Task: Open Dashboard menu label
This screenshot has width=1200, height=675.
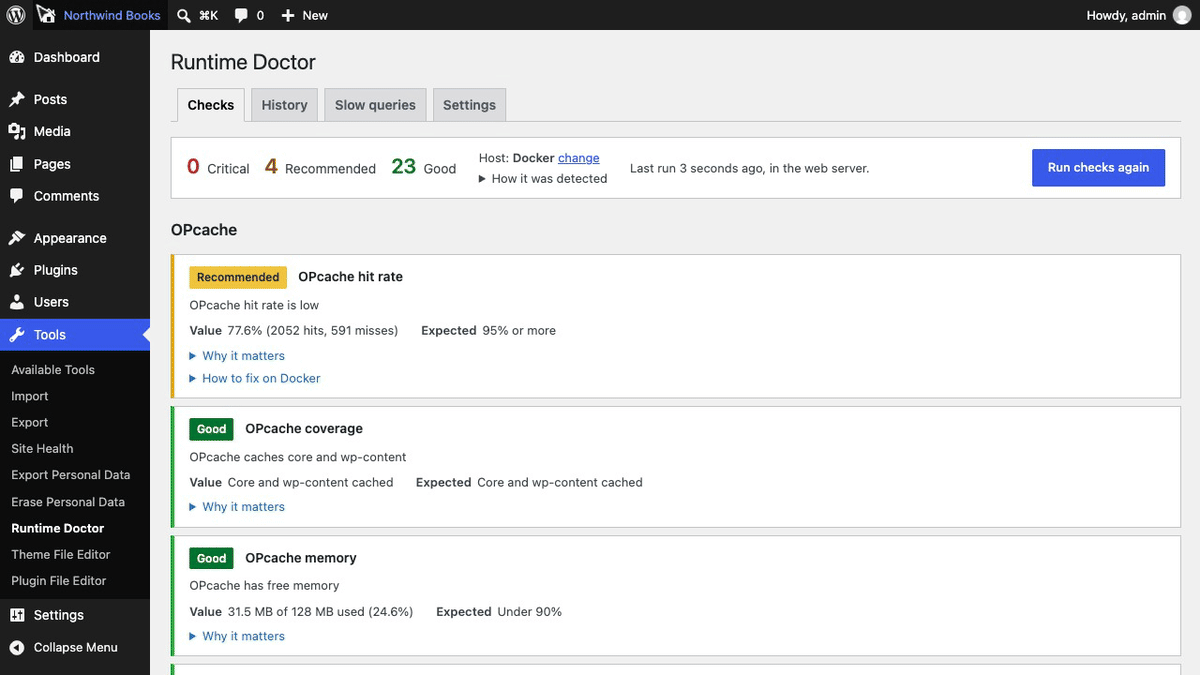Action: coord(67,57)
